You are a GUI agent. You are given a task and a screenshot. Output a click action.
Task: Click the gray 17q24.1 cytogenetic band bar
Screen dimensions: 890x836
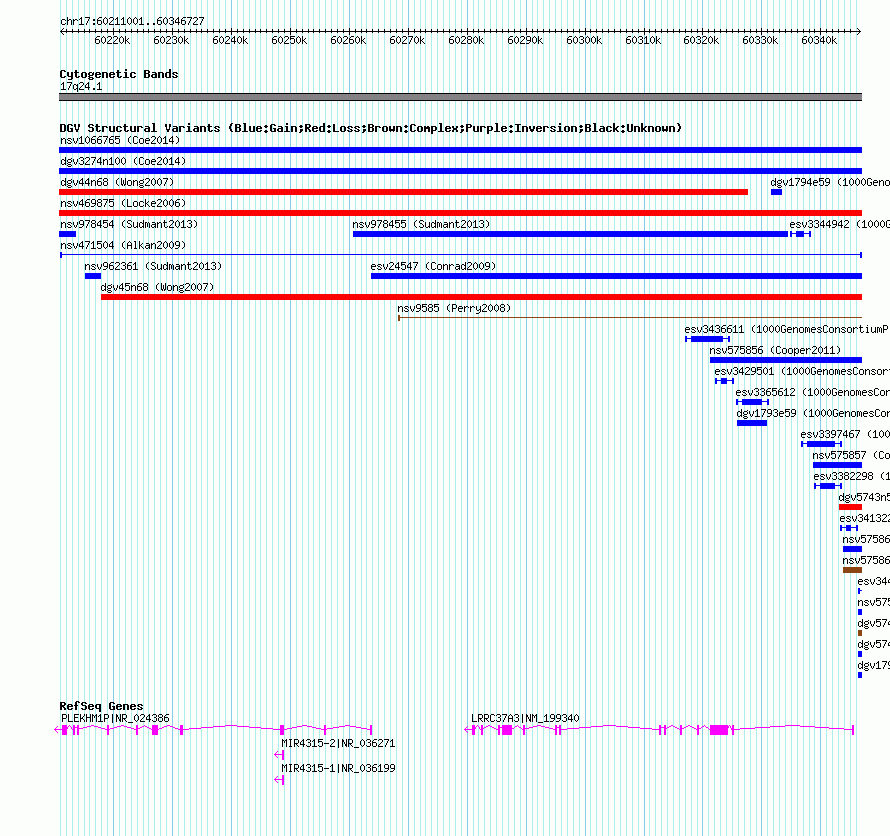[460, 97]
